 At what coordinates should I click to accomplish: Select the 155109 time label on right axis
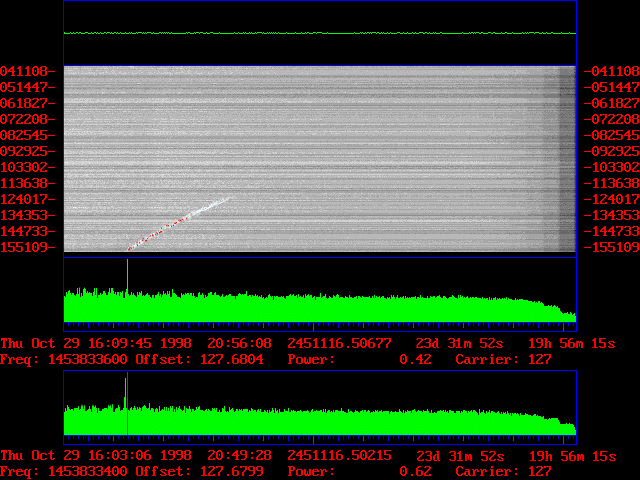click(610, 247)
